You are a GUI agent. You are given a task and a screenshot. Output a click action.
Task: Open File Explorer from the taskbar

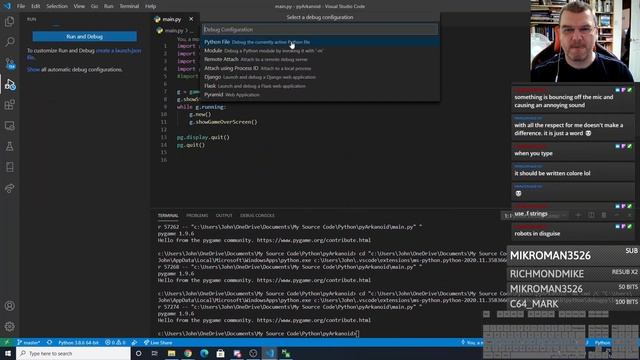coord(171,353)
